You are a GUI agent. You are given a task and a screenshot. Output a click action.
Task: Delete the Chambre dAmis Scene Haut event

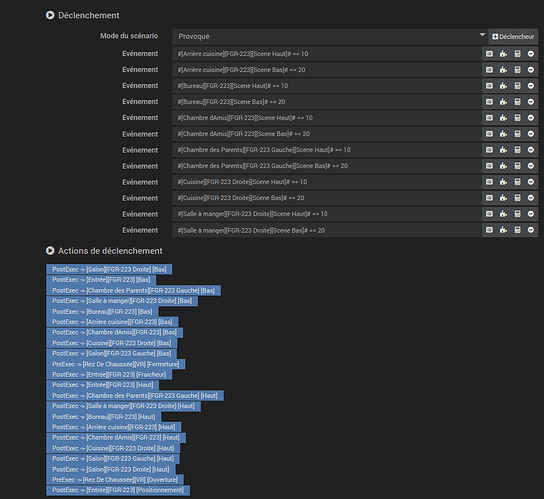coord(531,118)
